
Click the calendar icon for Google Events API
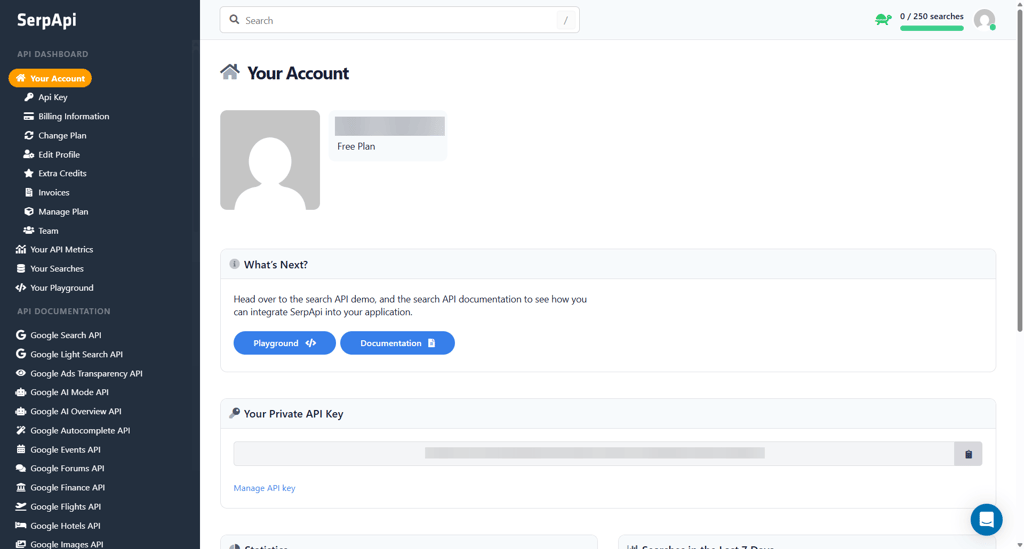tap(21, 449)
